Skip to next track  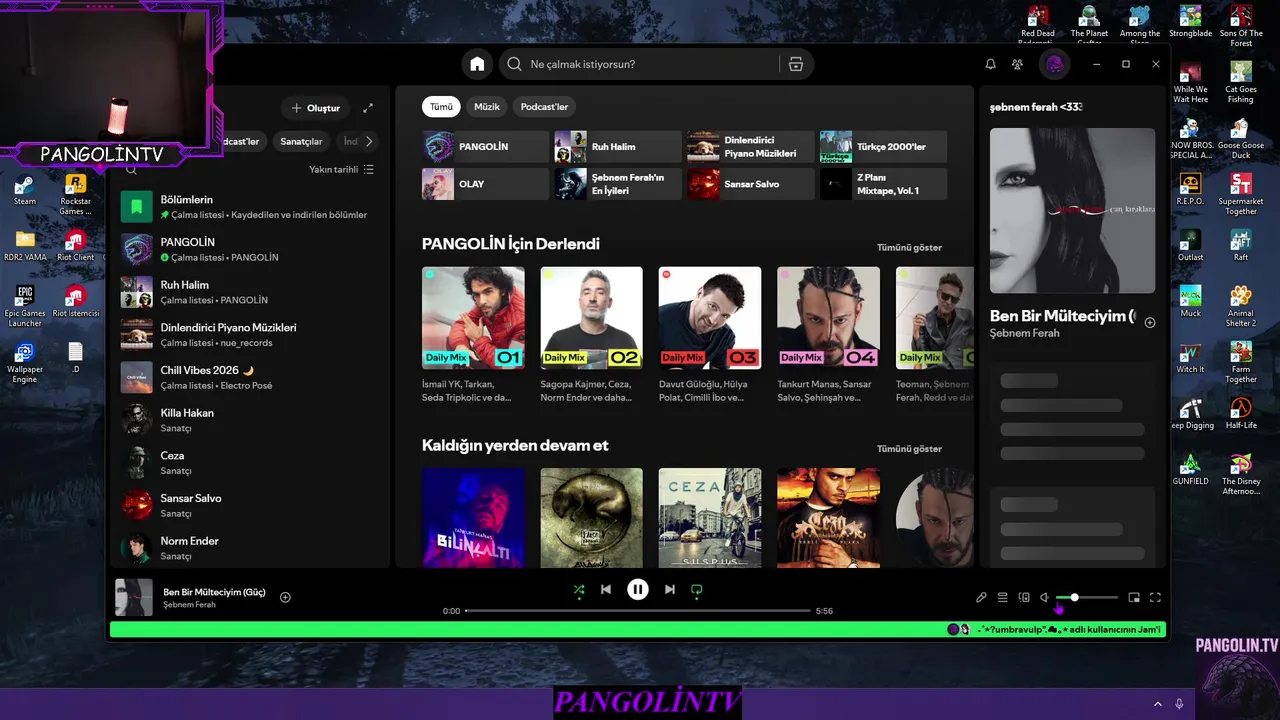click(670, 590)
